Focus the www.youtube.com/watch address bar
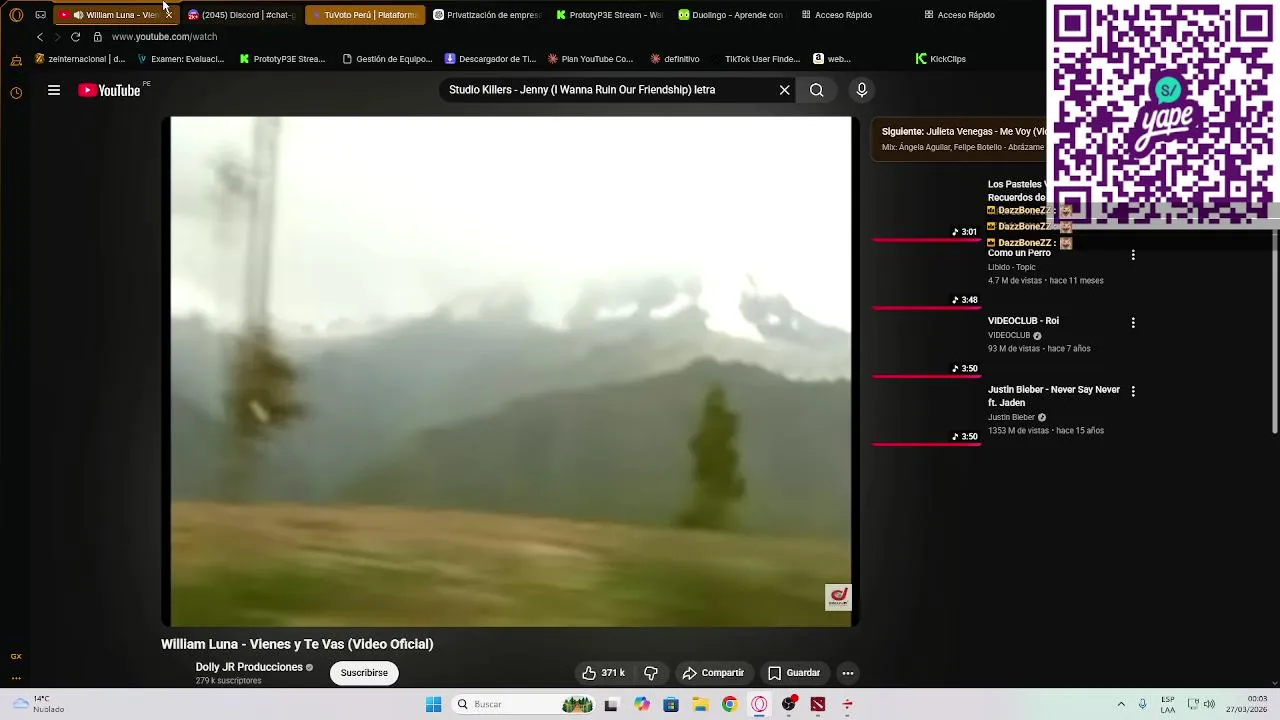This screenshot has height=720, width=1280. pyautogui.click(x=164, y=37)
